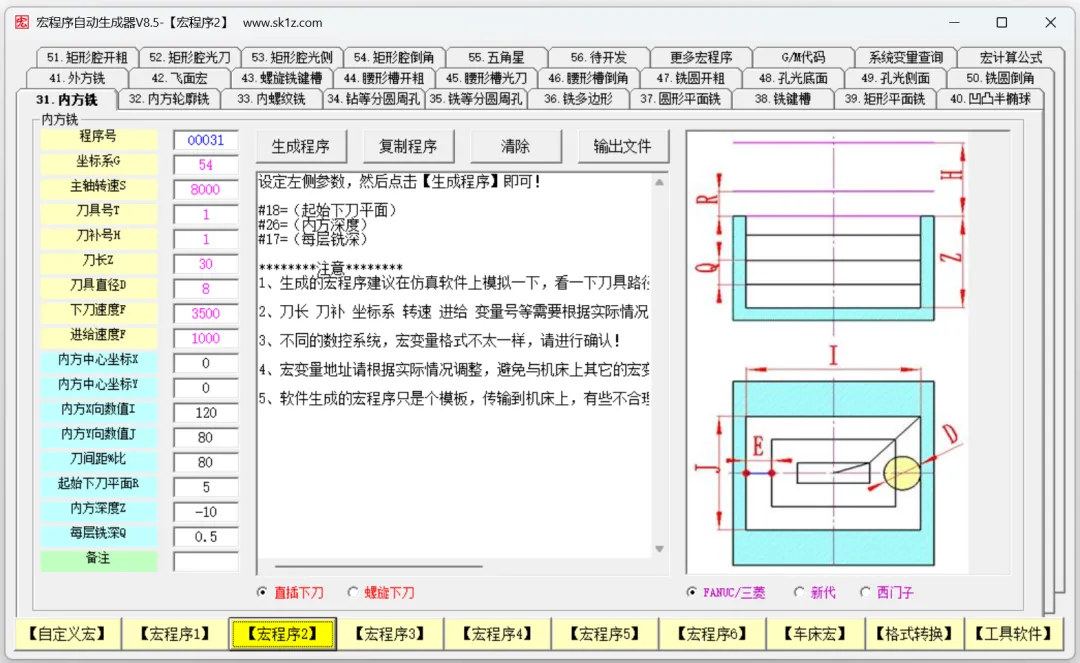Screen dimensions: 1080x663
Task: Click the 输出文件 button
Action: click(x=623, y=146)
